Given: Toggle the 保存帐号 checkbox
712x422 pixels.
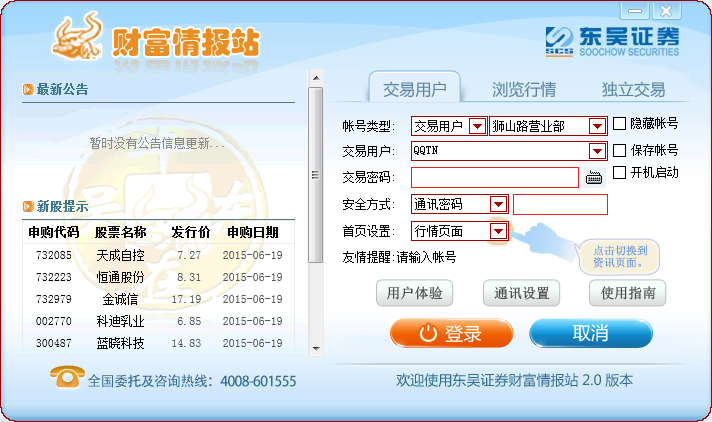Looking at the screenshot, I should pyautogui.click(x=619, y=150).
